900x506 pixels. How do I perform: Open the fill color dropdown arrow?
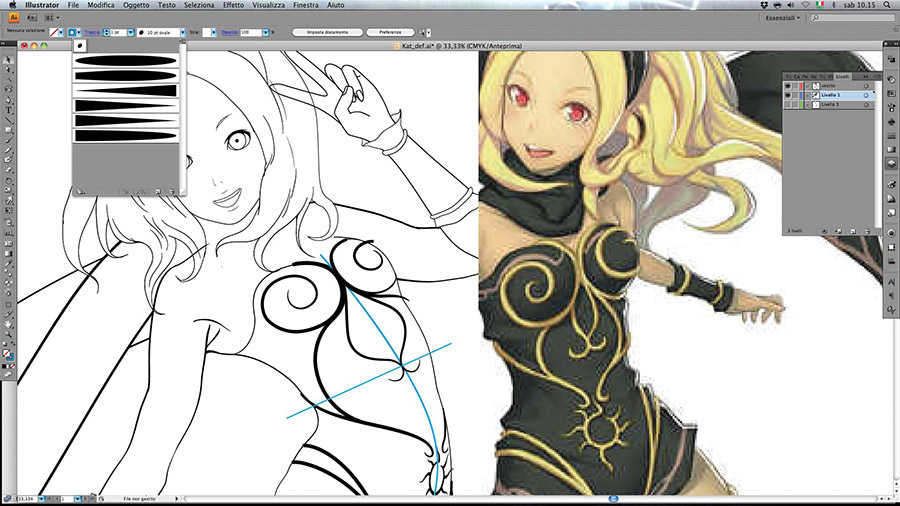61,32
